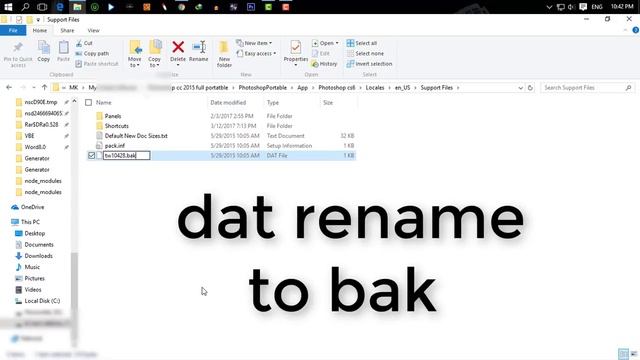The image size is (640, 360).
Task: Click the tw10428.bak rename text field
Action: coord(127,156)
